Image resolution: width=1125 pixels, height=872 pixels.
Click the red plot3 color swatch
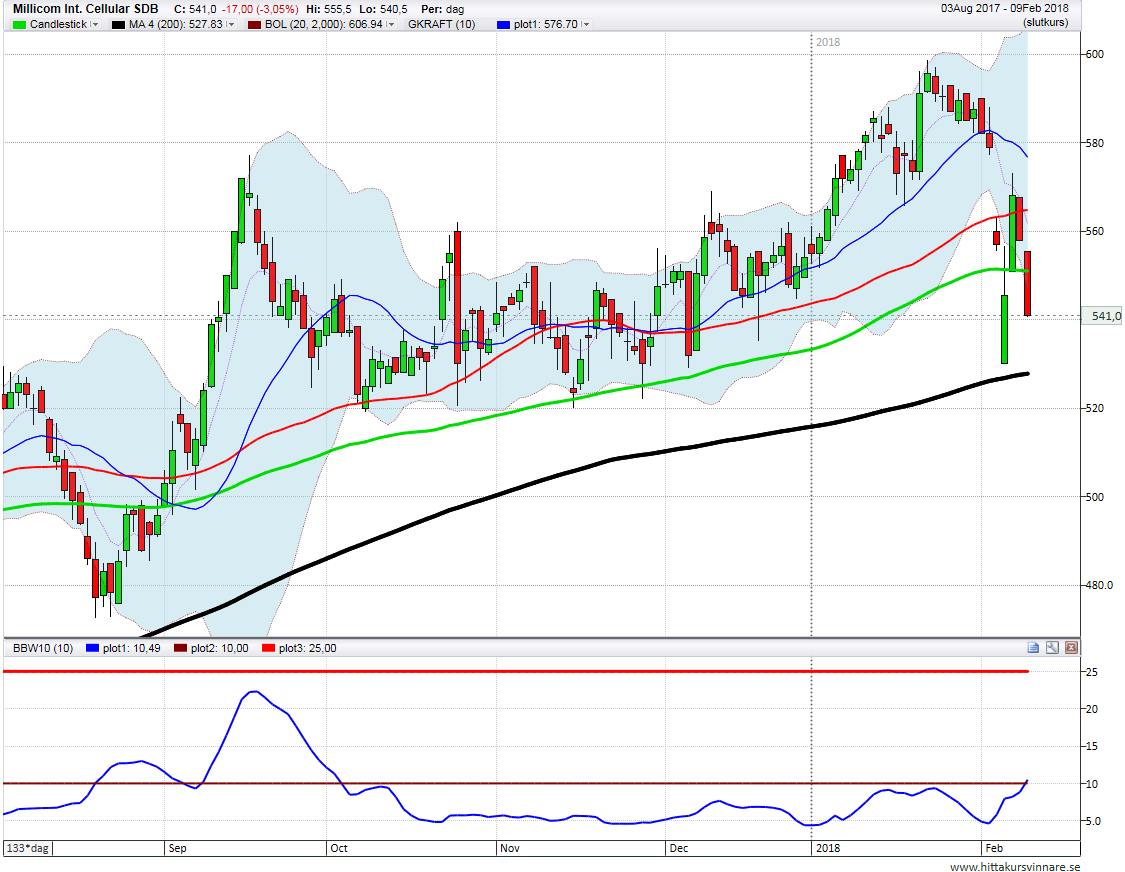click(268, 648)
